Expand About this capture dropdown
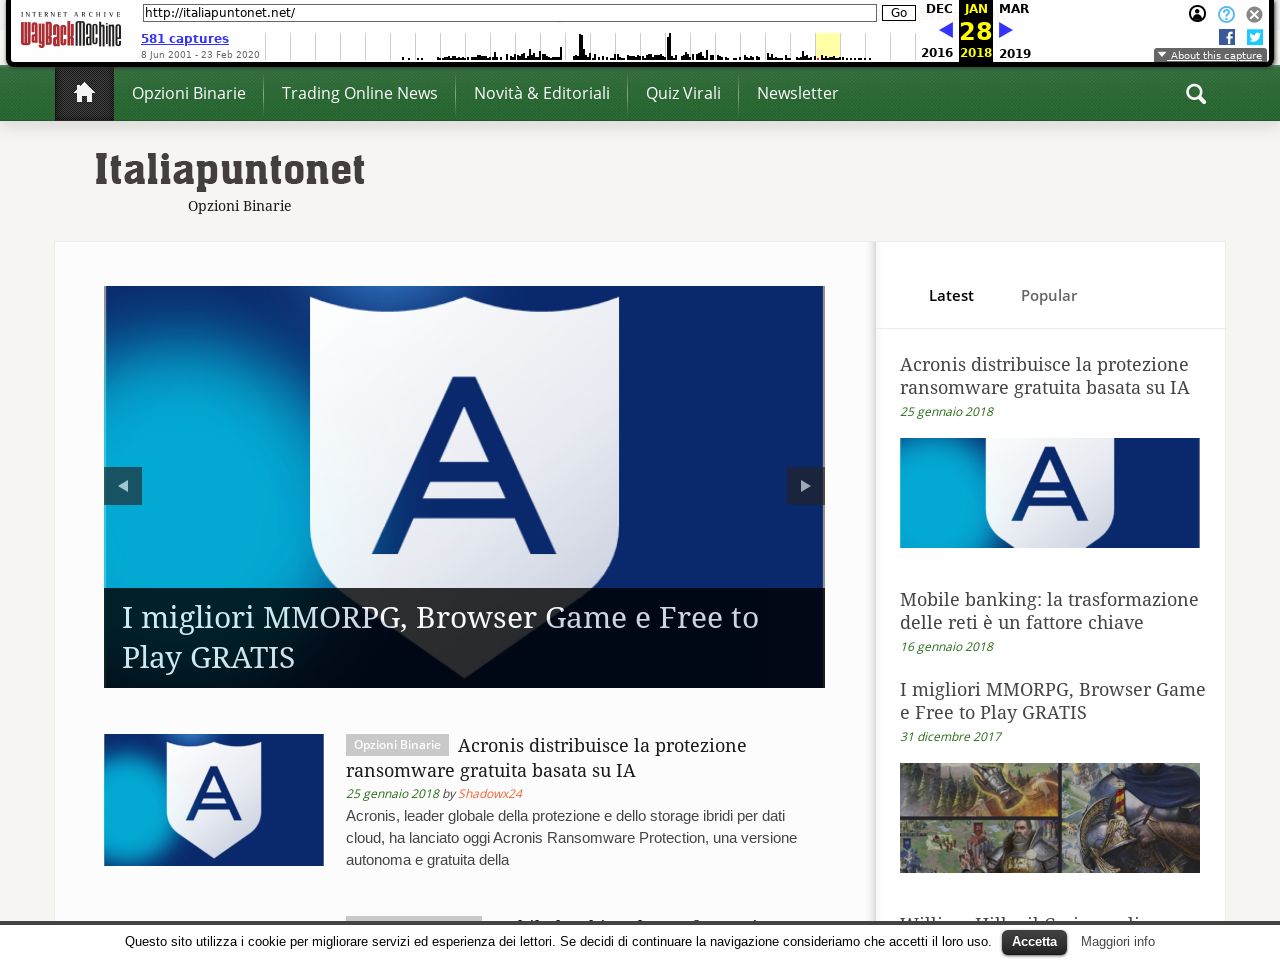1280x960 pixels. click(1210, 55)
